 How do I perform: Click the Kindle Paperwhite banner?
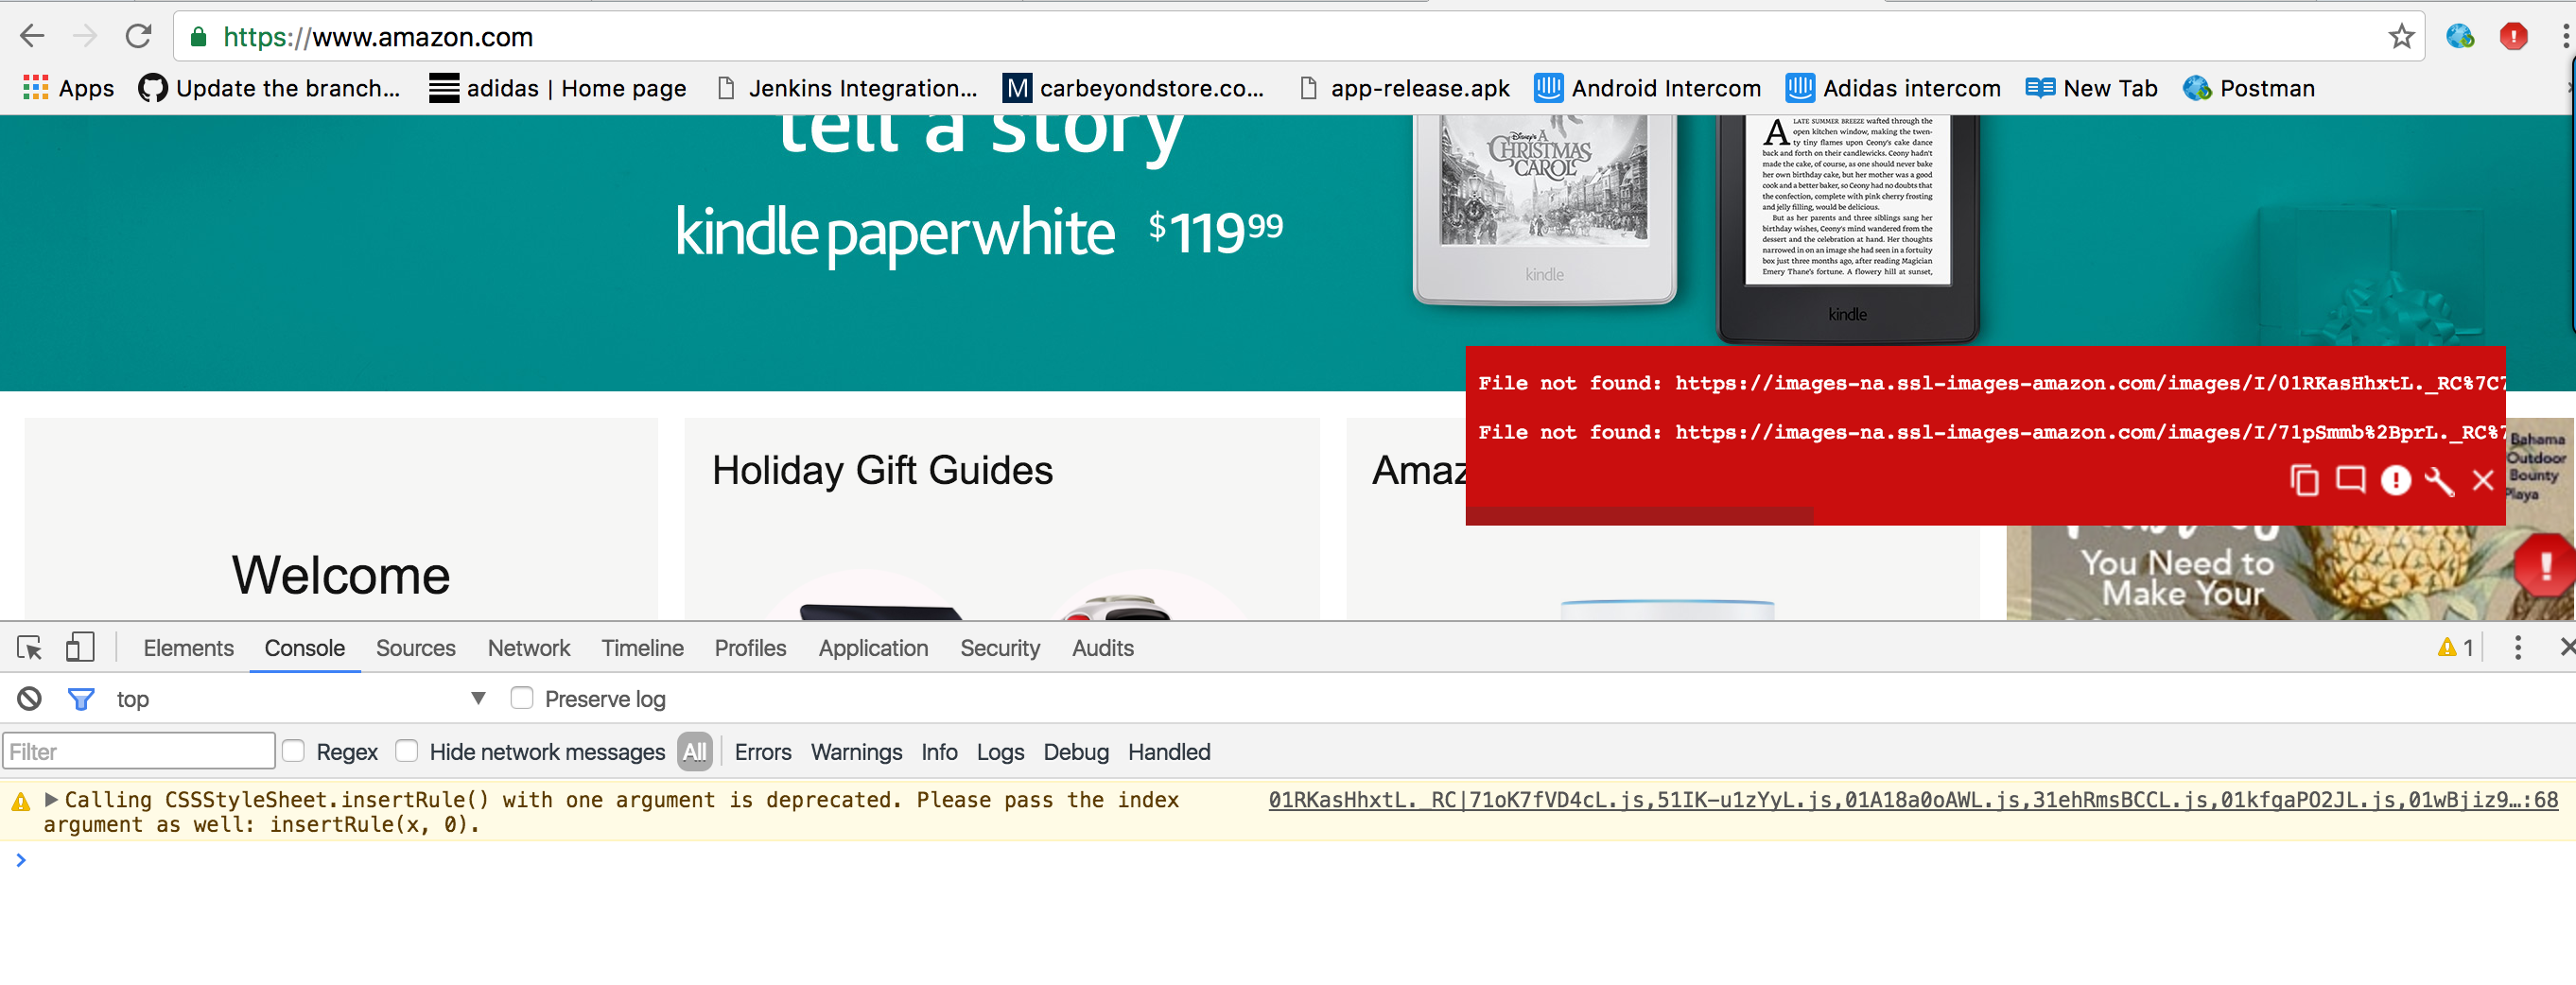[x=1288, y=252]
